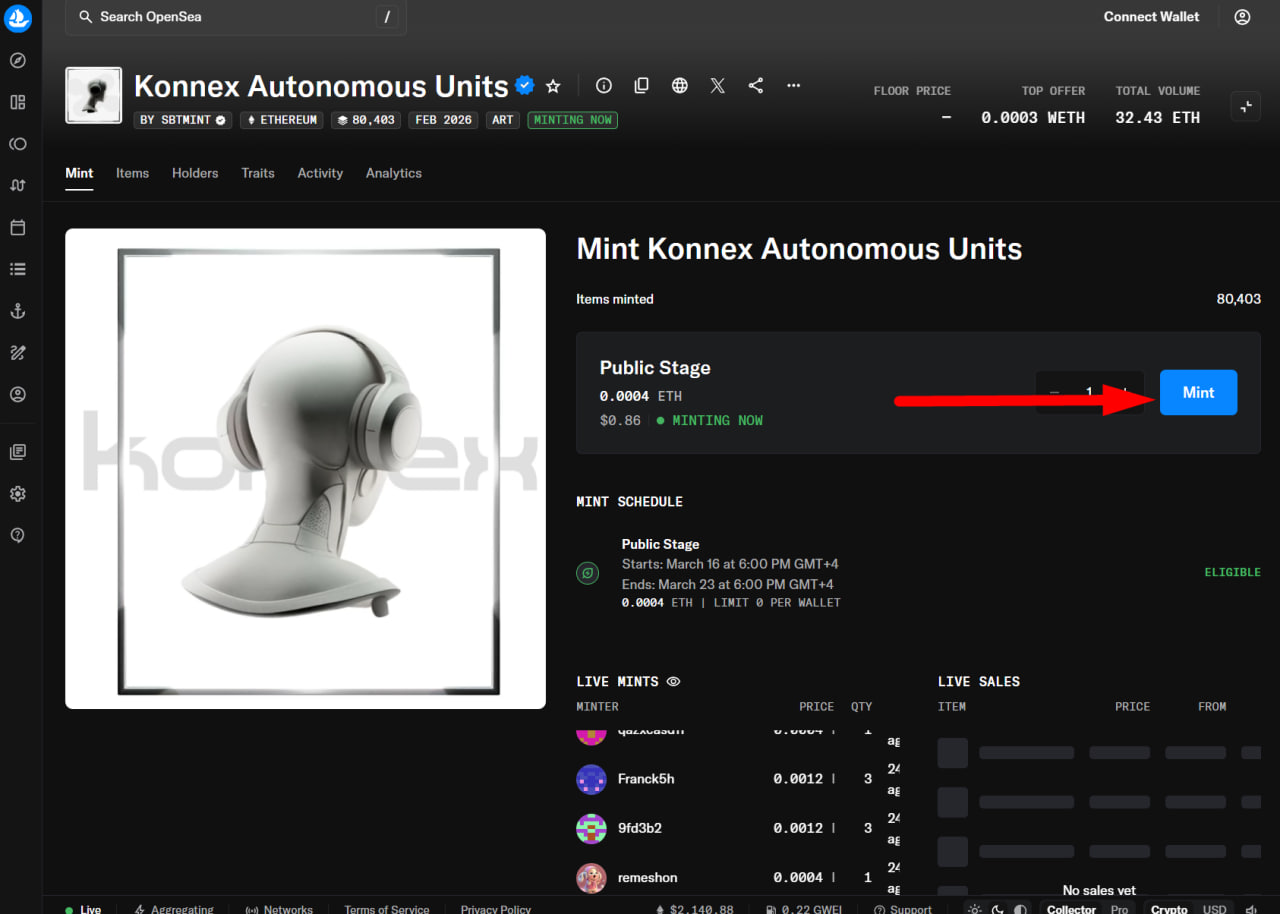The height and width of the screenshot is (914, 1280).
Task: Switch to the Activity tab
Action: (x=320, y=173)
